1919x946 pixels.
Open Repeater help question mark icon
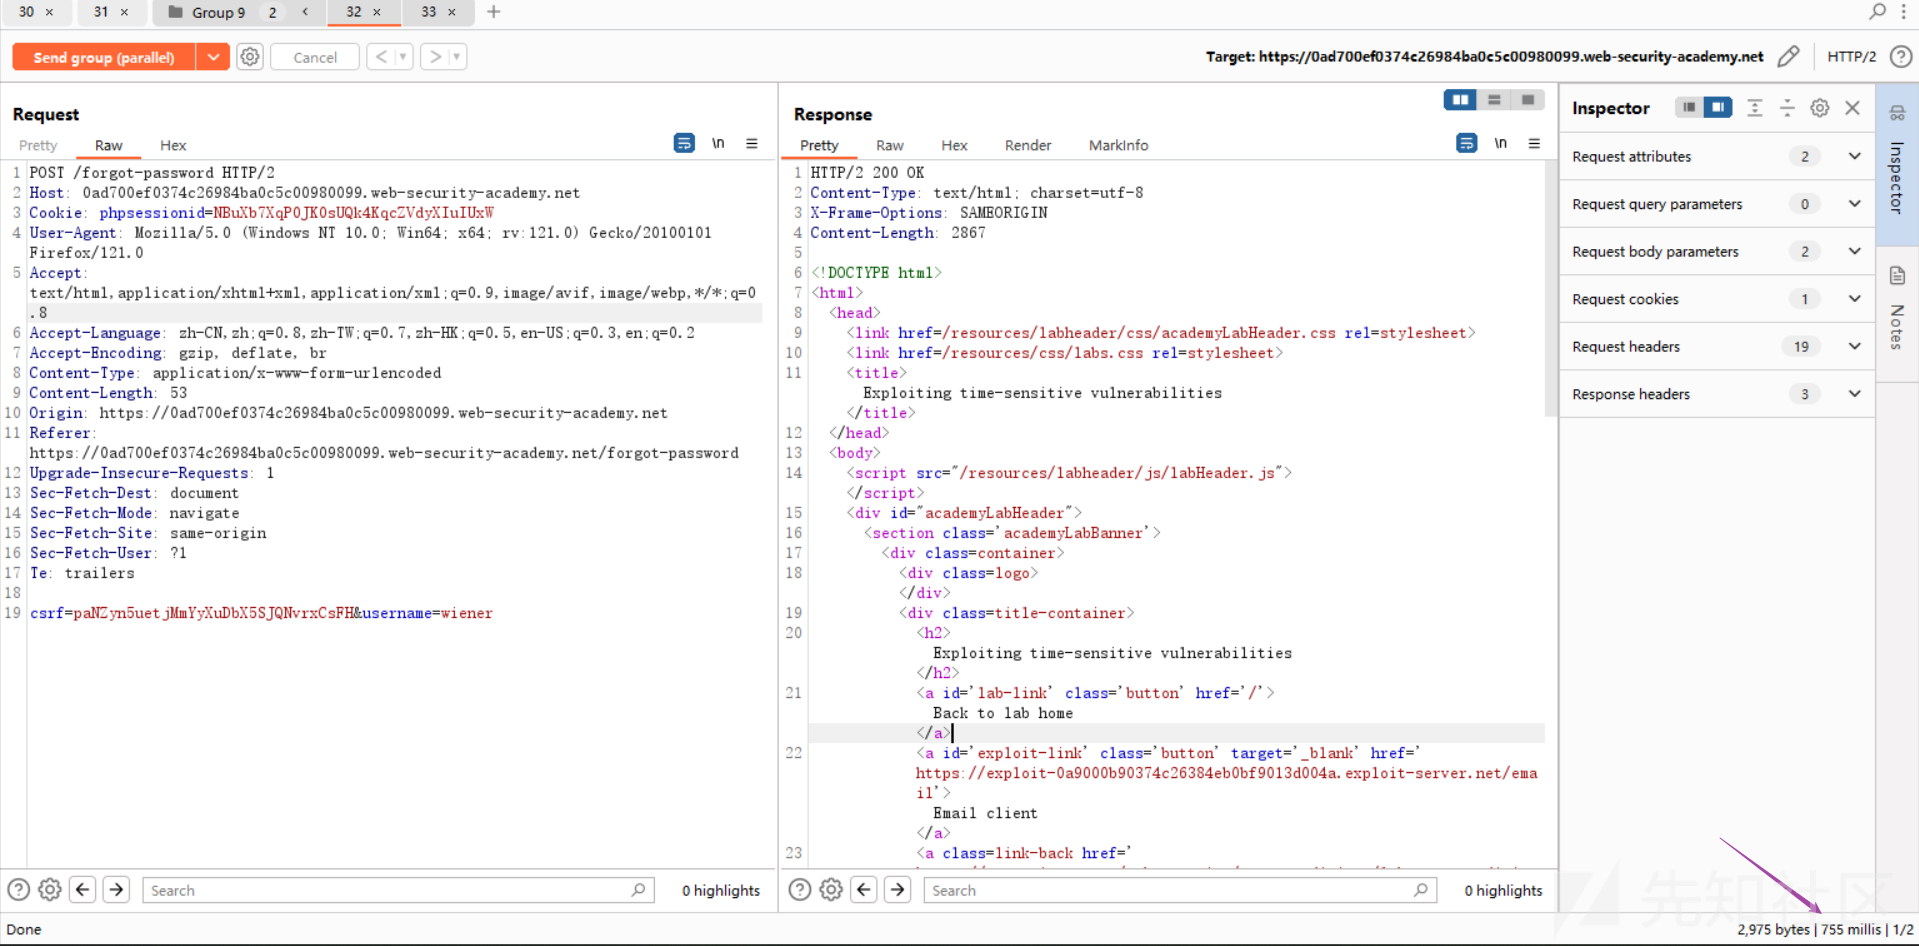tap(1901, 56)
